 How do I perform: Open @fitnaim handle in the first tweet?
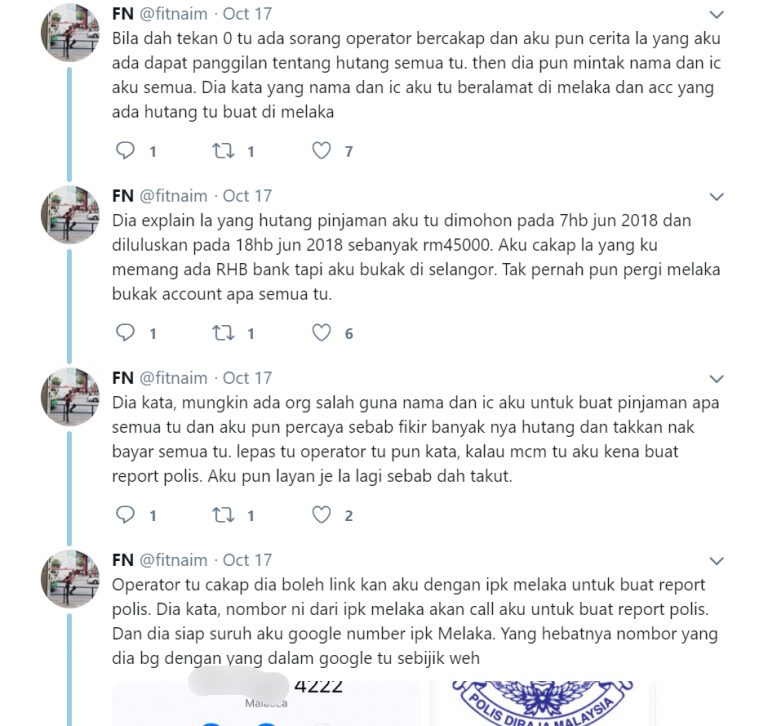pos(173,14)
